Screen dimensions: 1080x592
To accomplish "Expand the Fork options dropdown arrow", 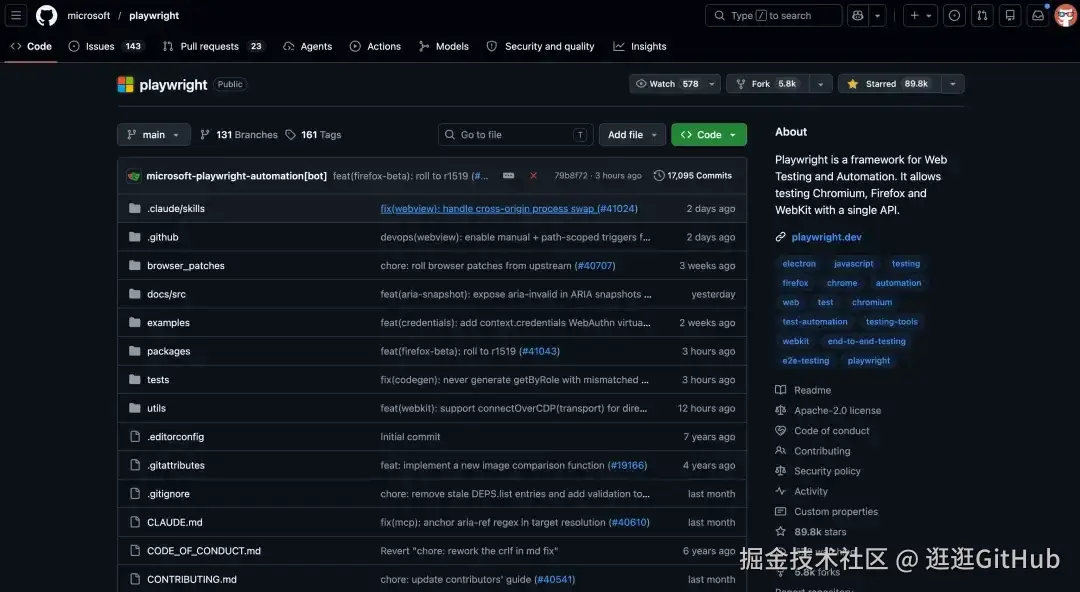I will [x=820, y=84].
